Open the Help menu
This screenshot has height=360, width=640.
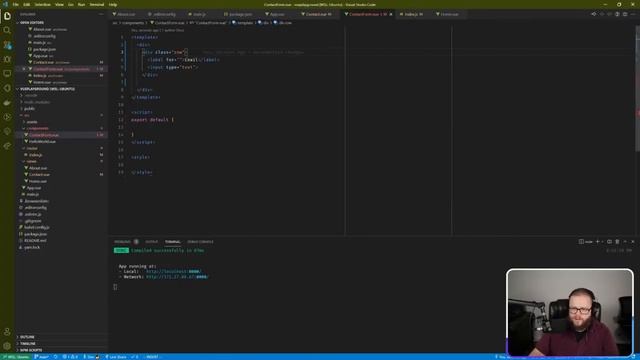(x=113, y=4)
